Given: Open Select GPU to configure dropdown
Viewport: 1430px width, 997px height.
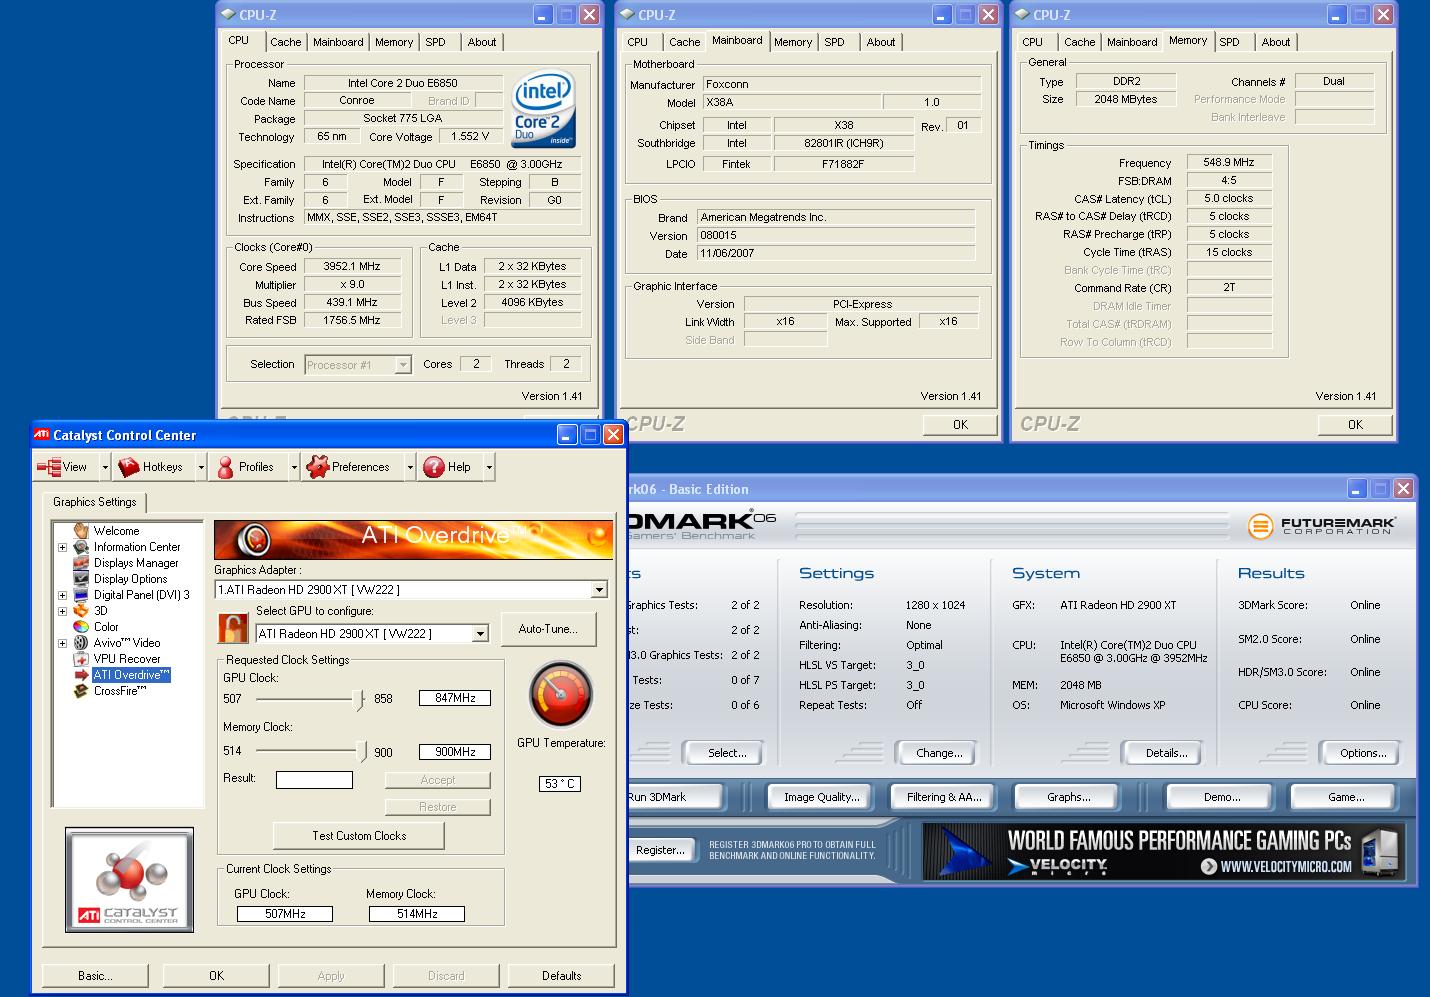Looking at the screenshot, I should coord(480,634).
